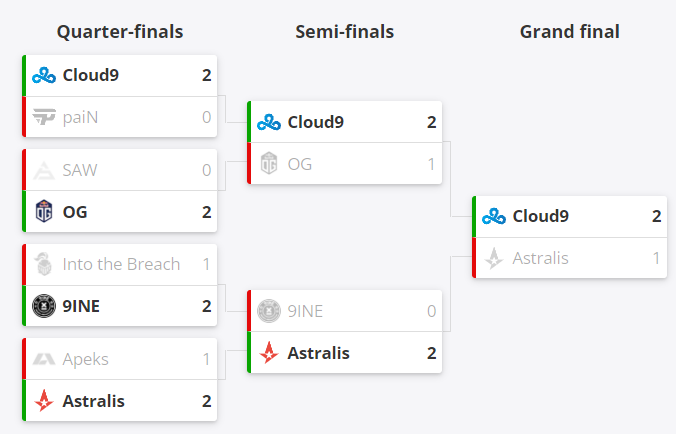Click Astralis logo in the grand final
The image size is (676, 434).
pos(494,258)
